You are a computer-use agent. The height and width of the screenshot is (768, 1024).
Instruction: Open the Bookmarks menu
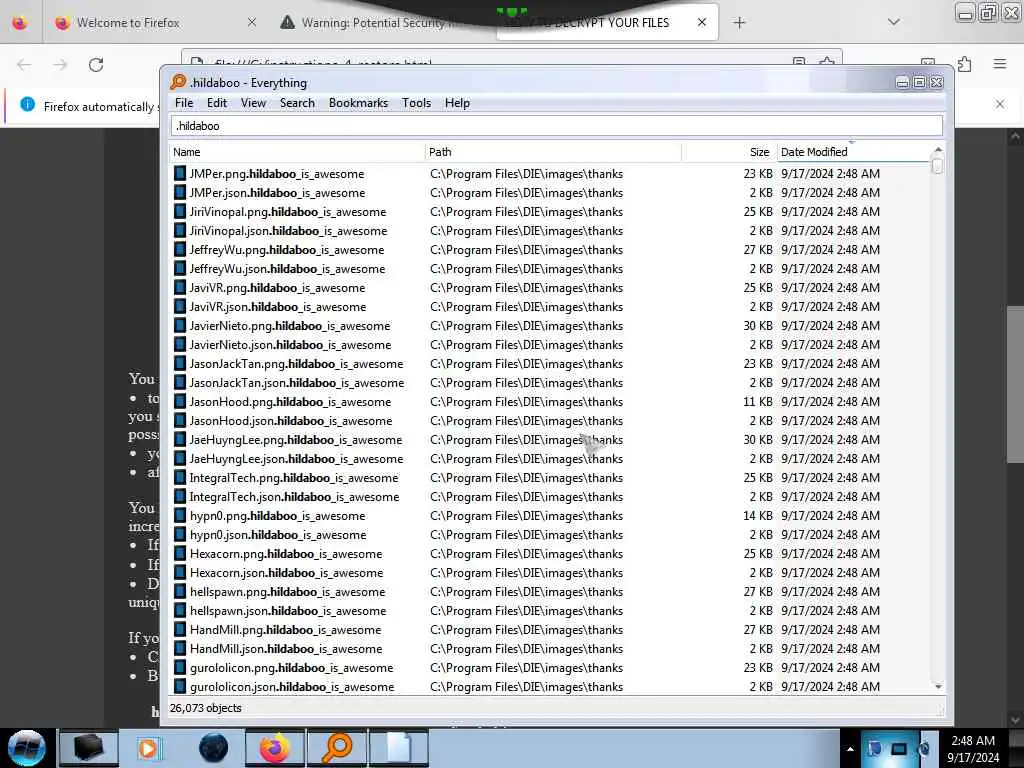tap(359, 103)
